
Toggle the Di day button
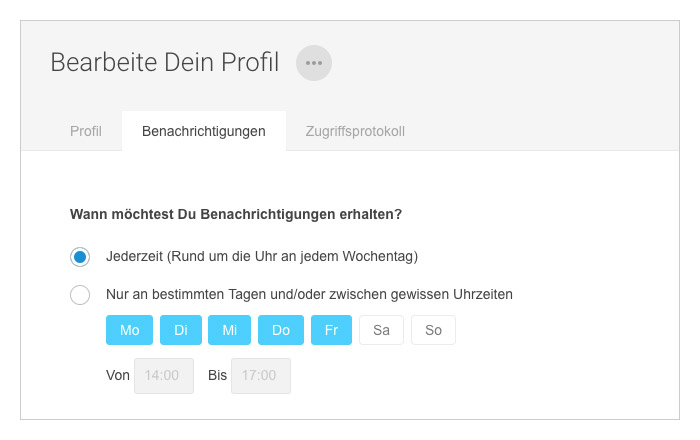181,330
